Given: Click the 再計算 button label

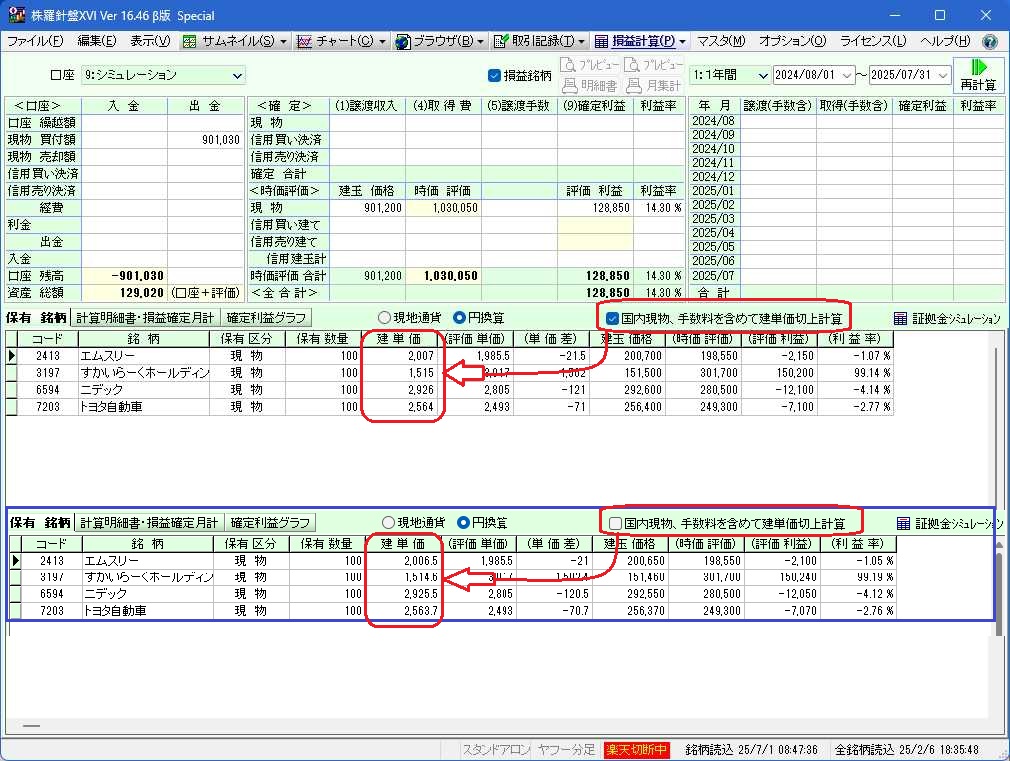Looking at the screenshot, I should coord(978,84).
